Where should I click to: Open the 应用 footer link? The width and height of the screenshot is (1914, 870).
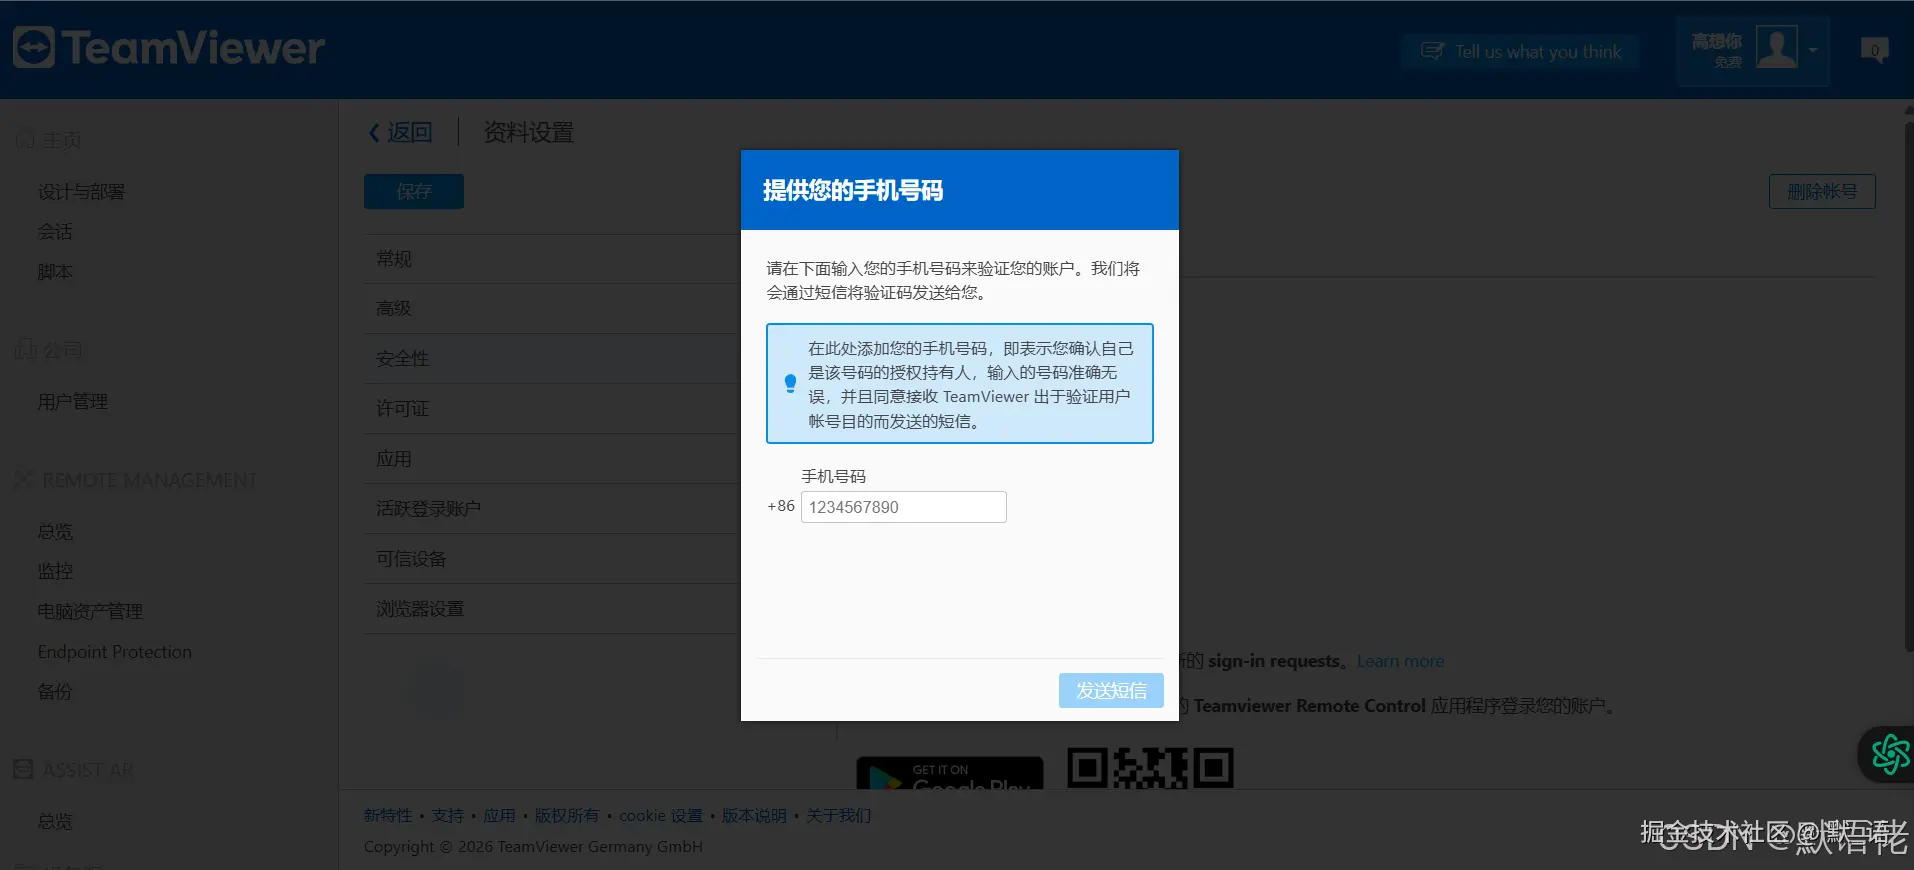pyautogui.click(x=499, y=816)
